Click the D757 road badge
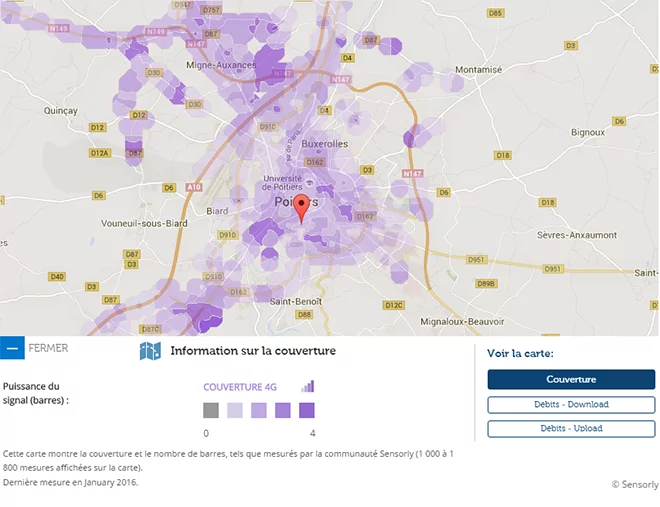 pos(211,10)
